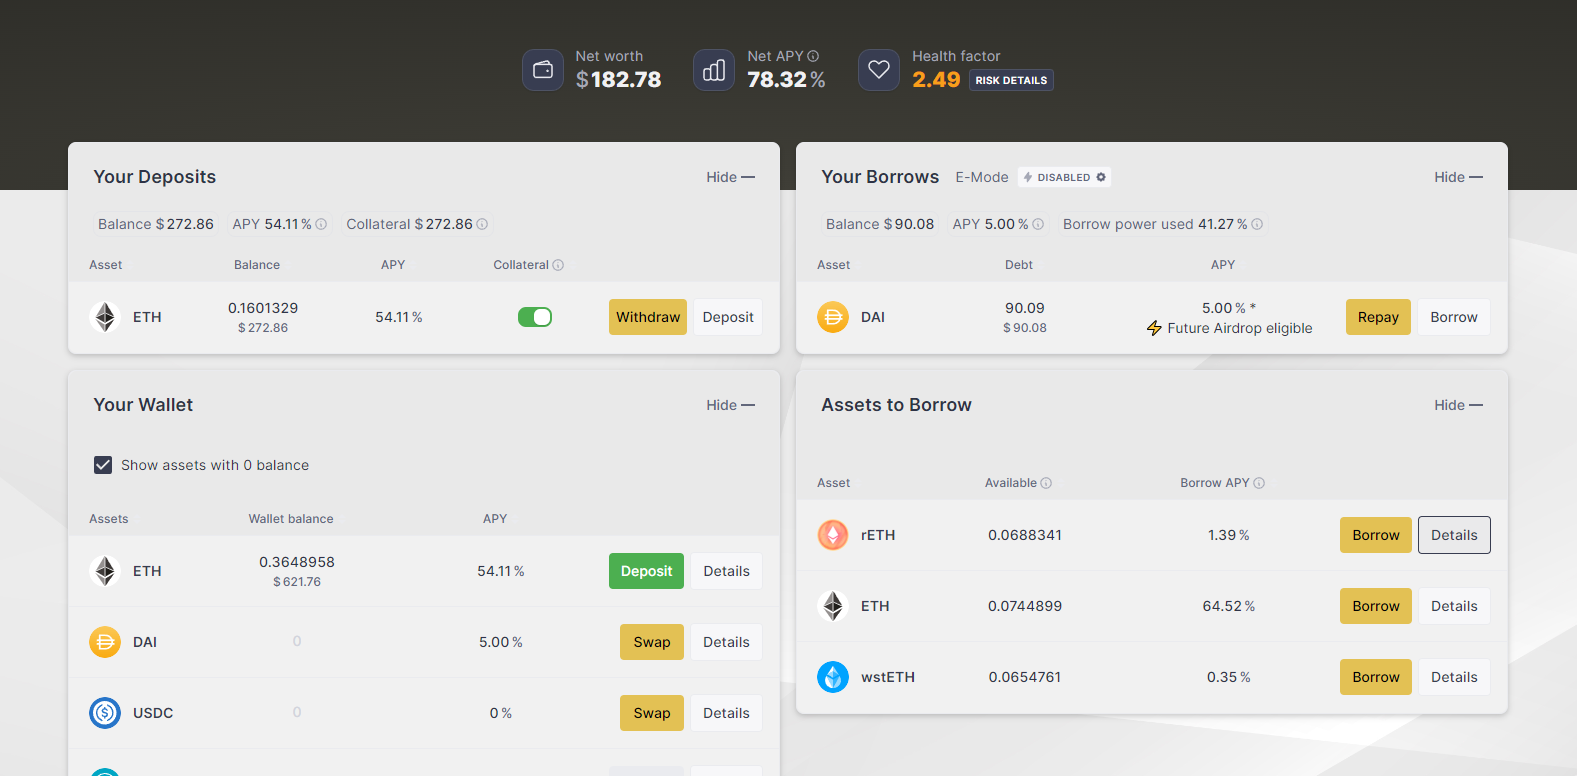The image size is (1577, 776).
Task: Click the Net APY bar chart icon
Action: point(714,70)
